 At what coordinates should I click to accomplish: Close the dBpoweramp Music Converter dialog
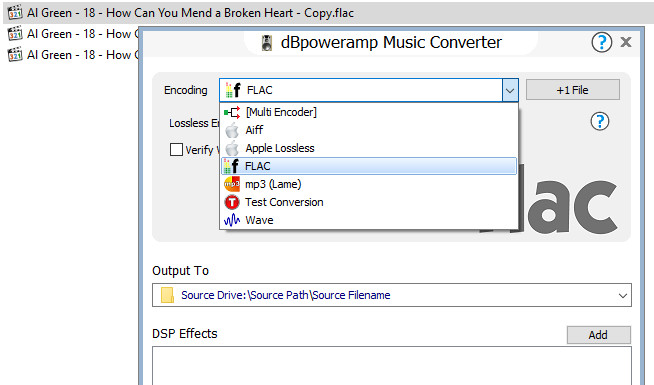pyautogui.click(x=626, y=42)
